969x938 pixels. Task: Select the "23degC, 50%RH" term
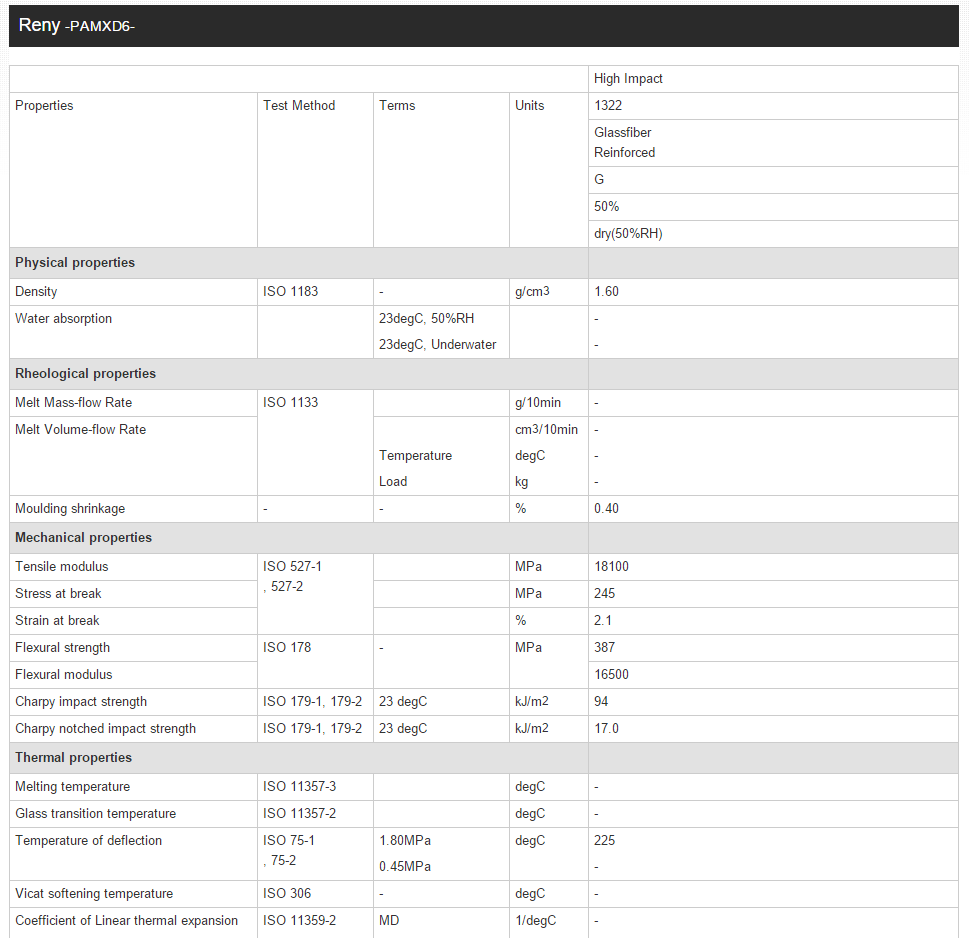click(x=426, y=319)
